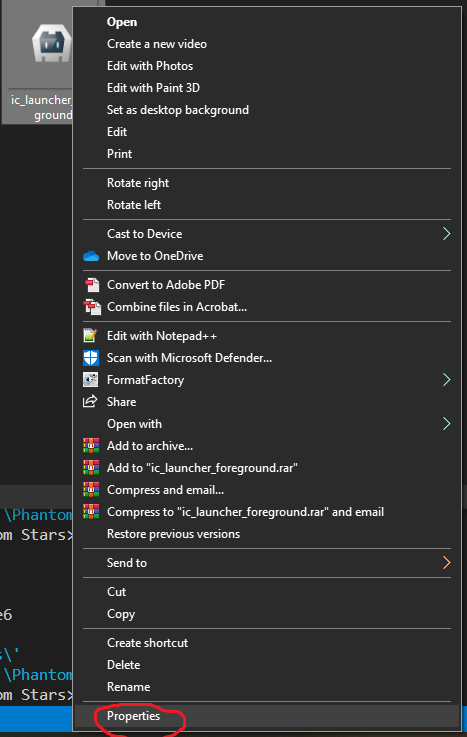
Task: Select Convert to Adobe PDF
Action: click(166, 285)
